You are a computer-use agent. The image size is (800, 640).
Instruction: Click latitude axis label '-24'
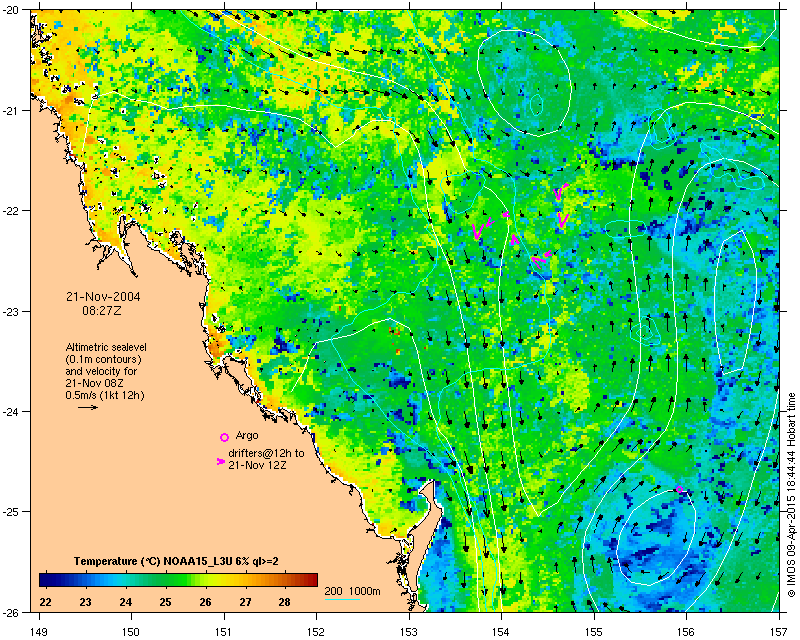pos(12,411)
